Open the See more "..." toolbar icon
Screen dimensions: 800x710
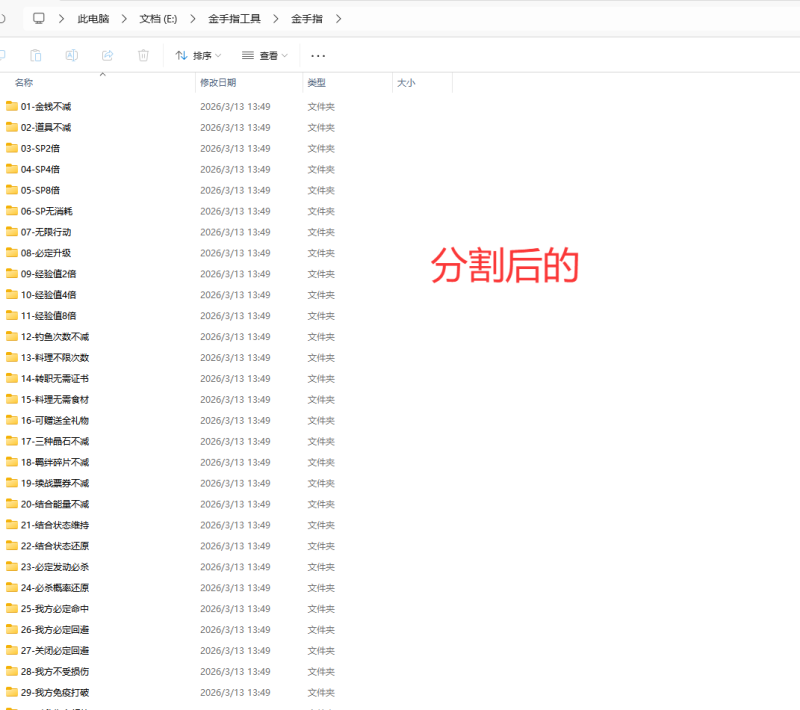coord(318,55)
